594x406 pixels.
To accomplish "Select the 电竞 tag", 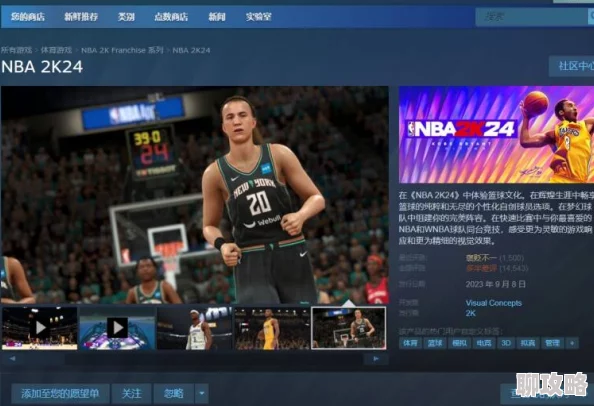I will coord(484,343).
